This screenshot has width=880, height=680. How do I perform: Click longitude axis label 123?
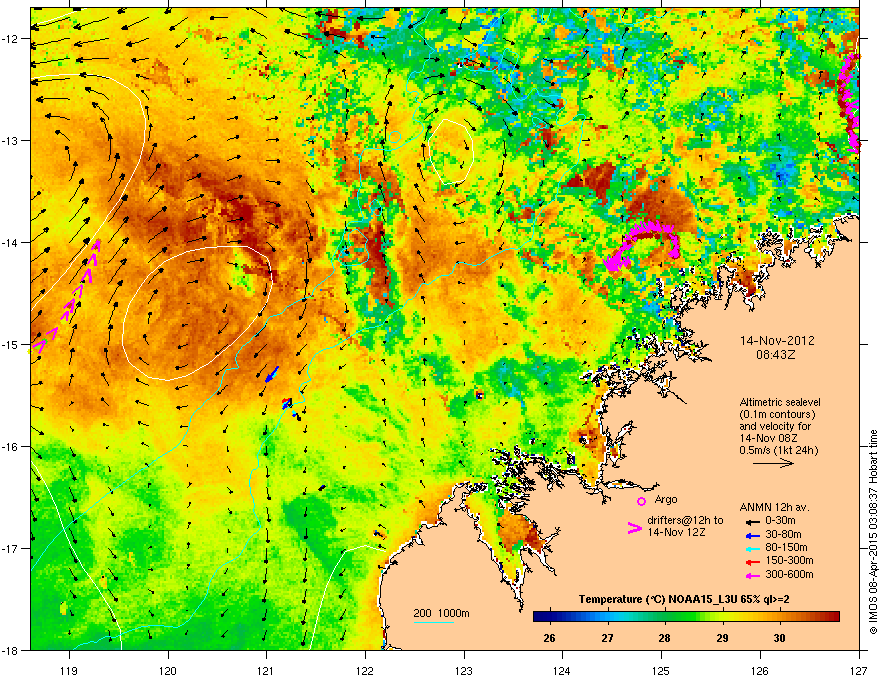point(464,671)
